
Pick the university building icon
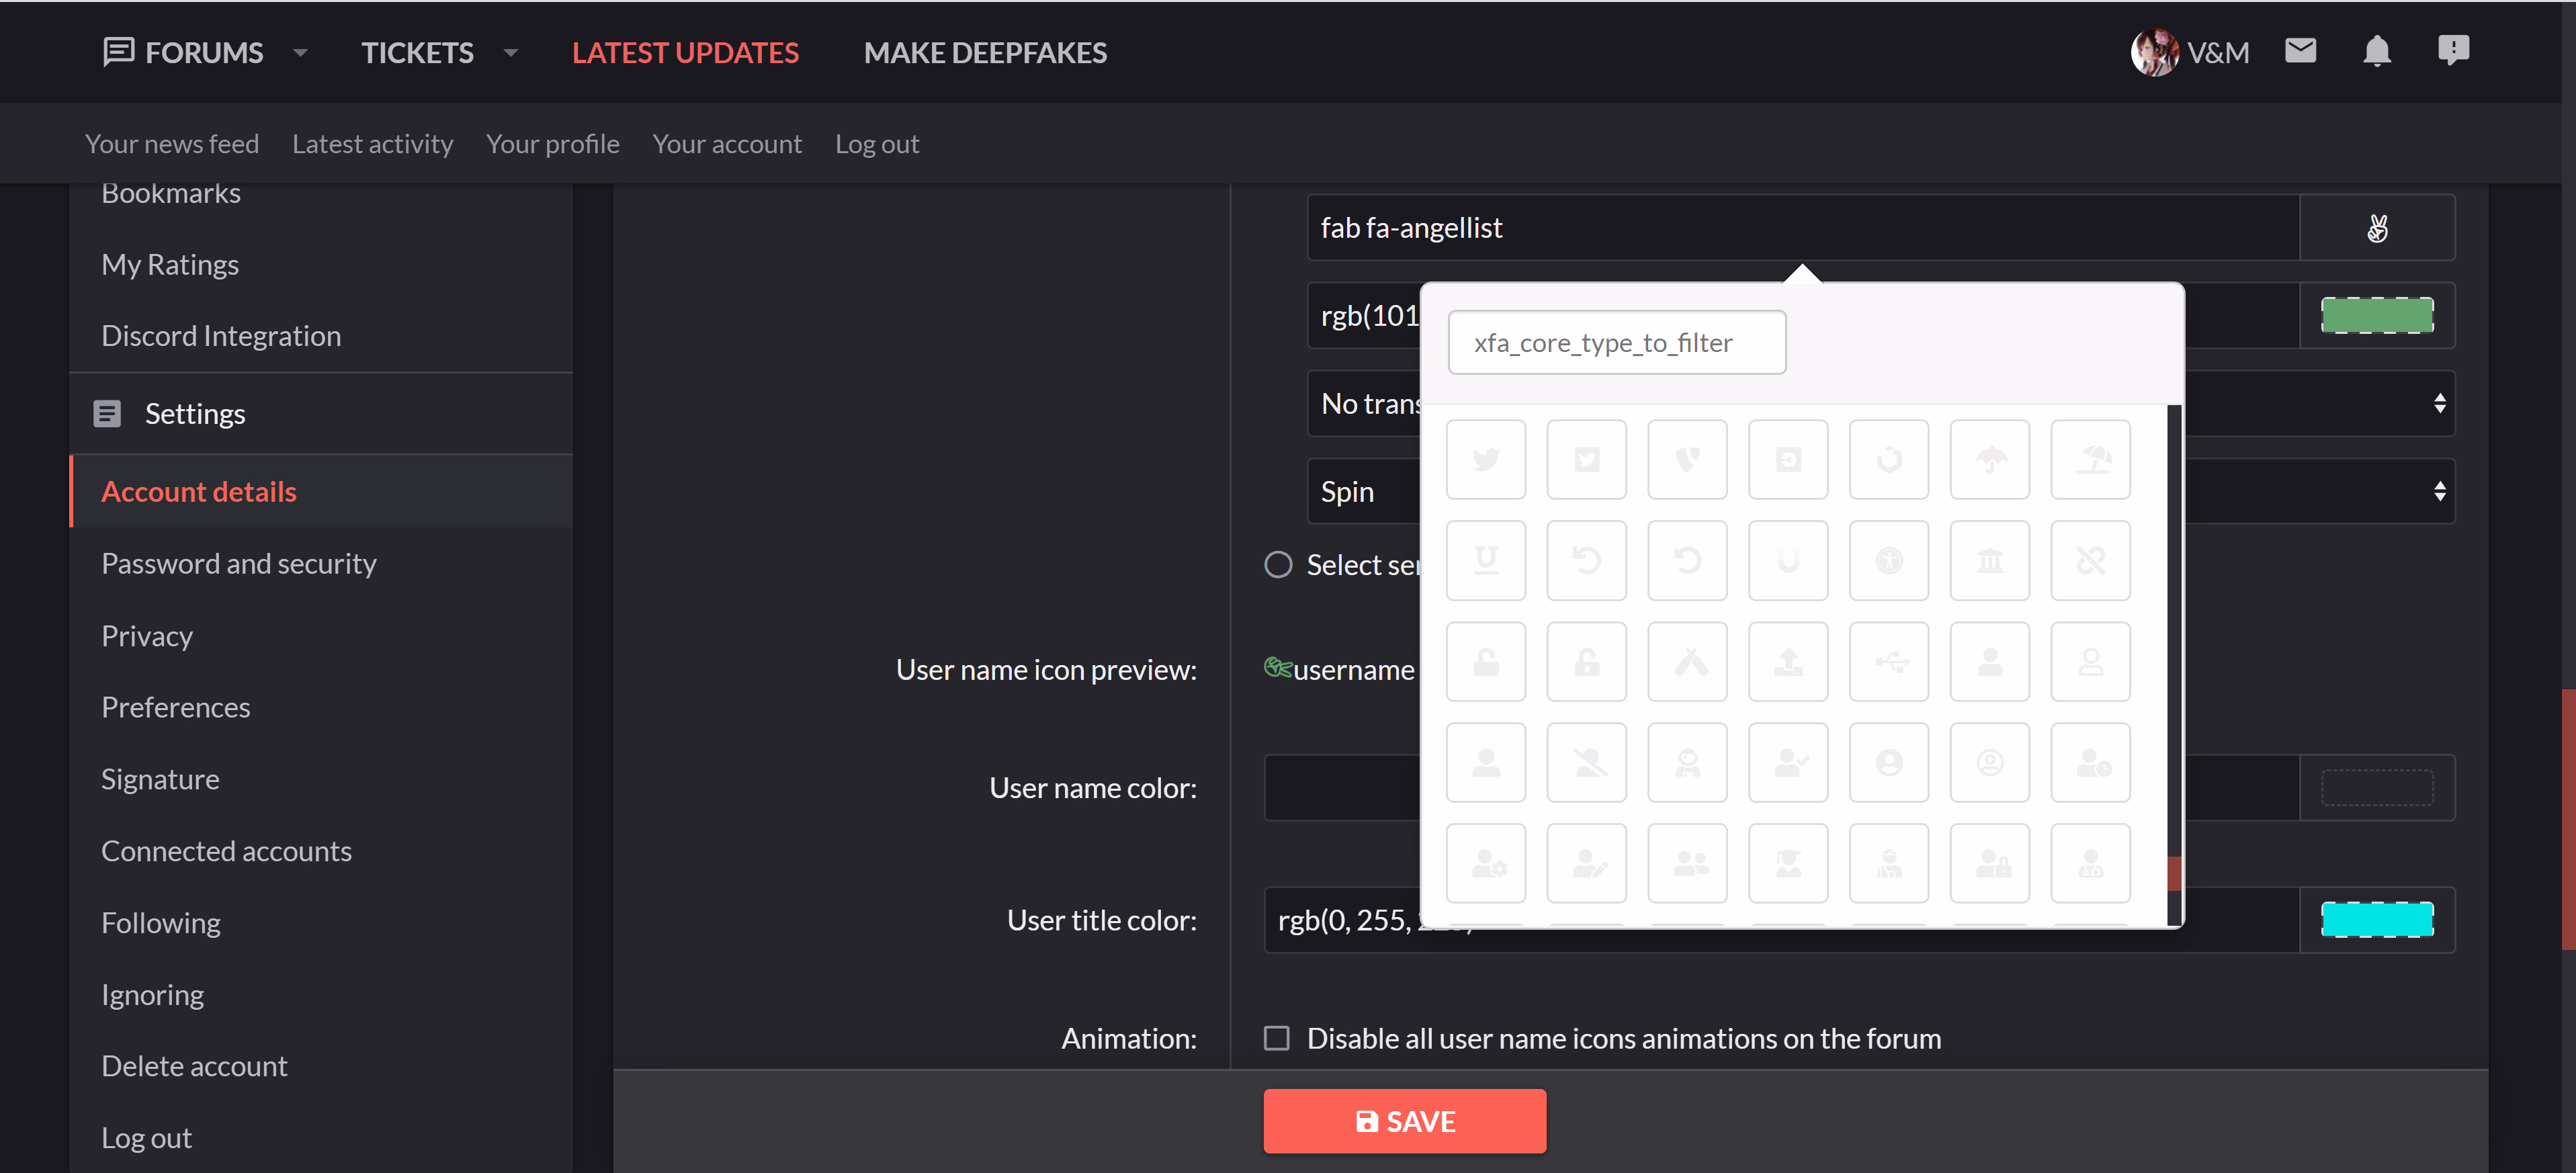pyautogui.click(x=1989, y=560)
